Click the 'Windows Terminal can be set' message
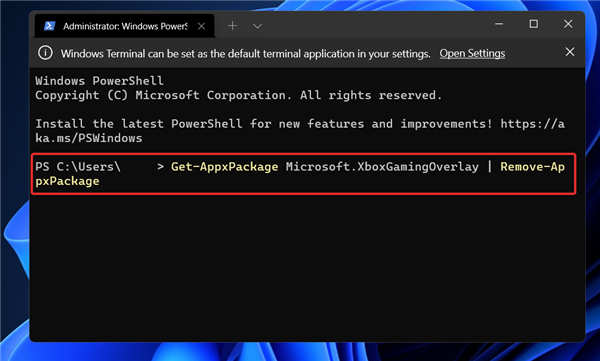Screen dimensions: 600x361 (246, 54)
